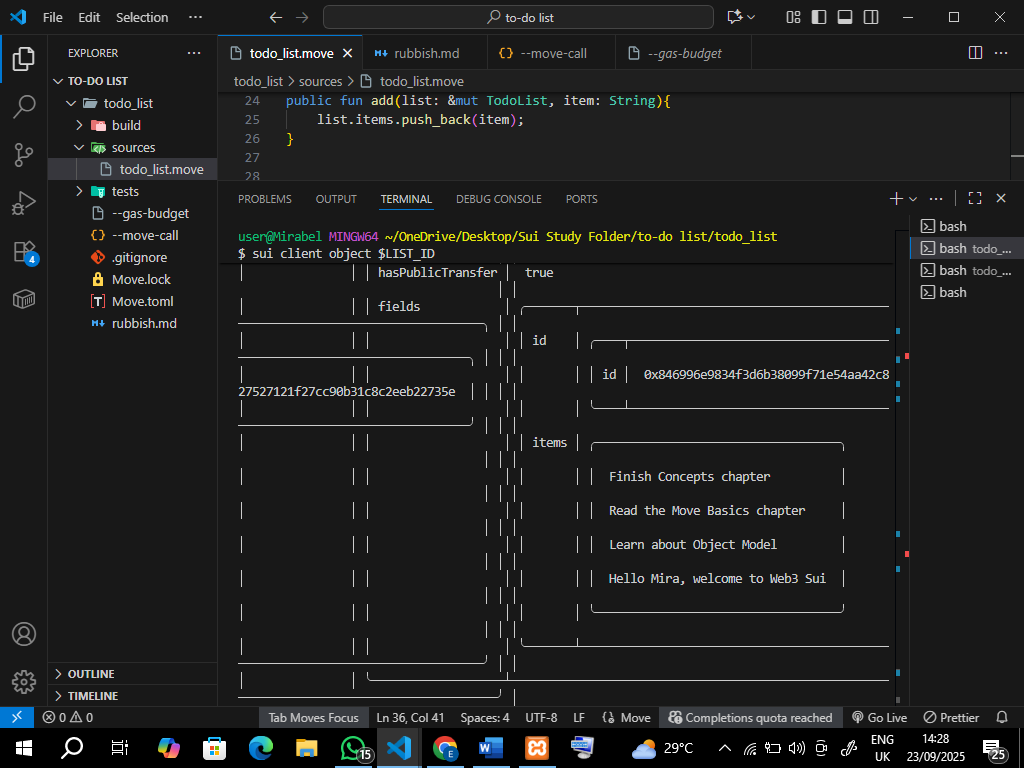
Task: Open the Run and Debug view
Action: [24, 203]
